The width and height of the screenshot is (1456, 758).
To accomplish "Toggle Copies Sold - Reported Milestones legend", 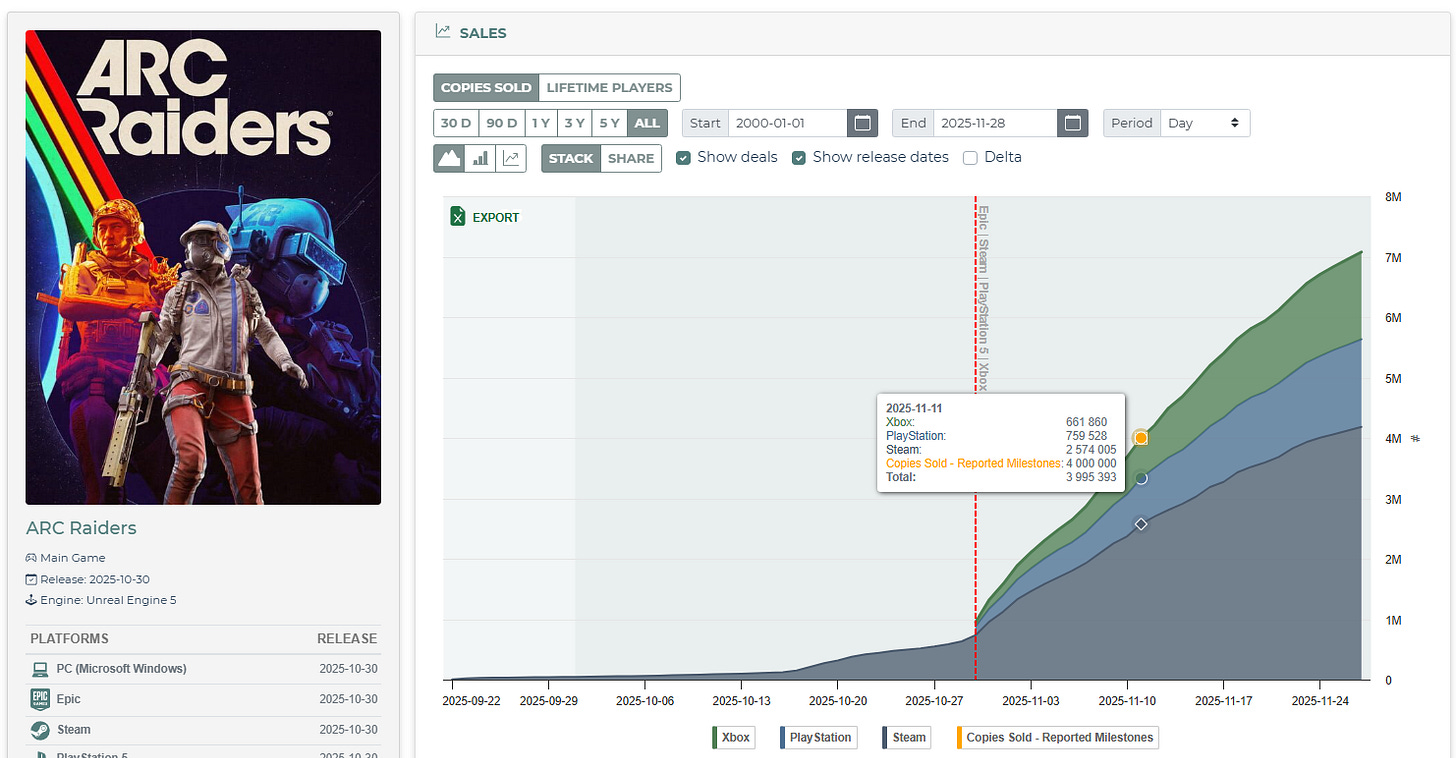I will [x=1058, y=738].
